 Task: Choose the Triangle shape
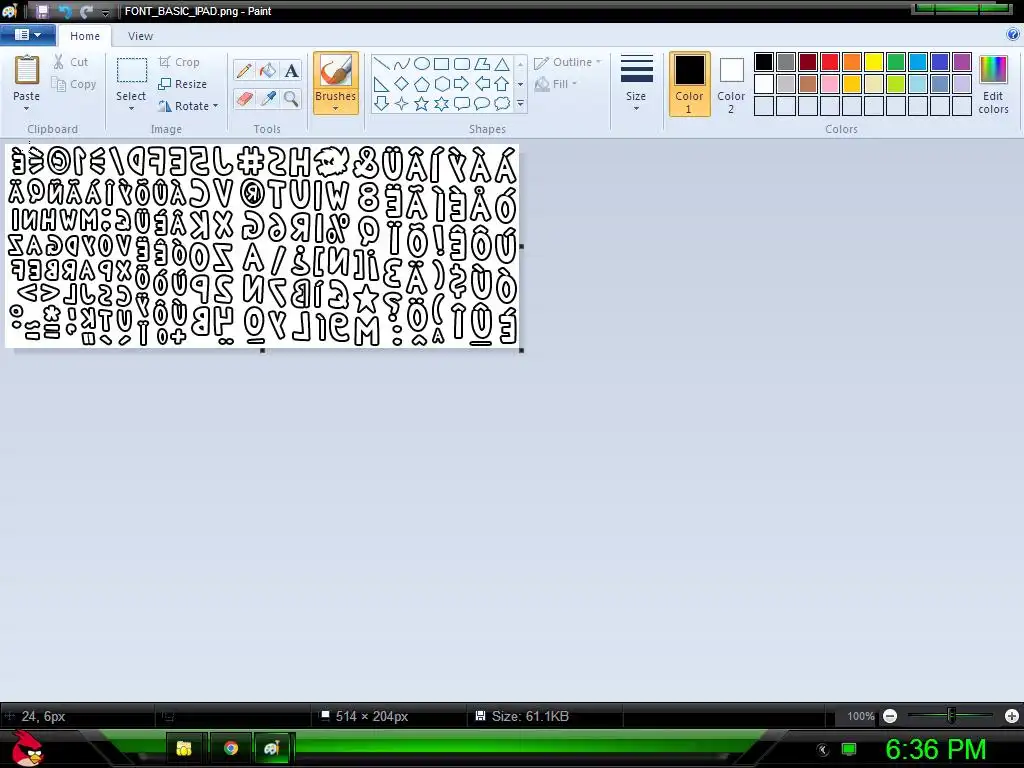(502, 63)
